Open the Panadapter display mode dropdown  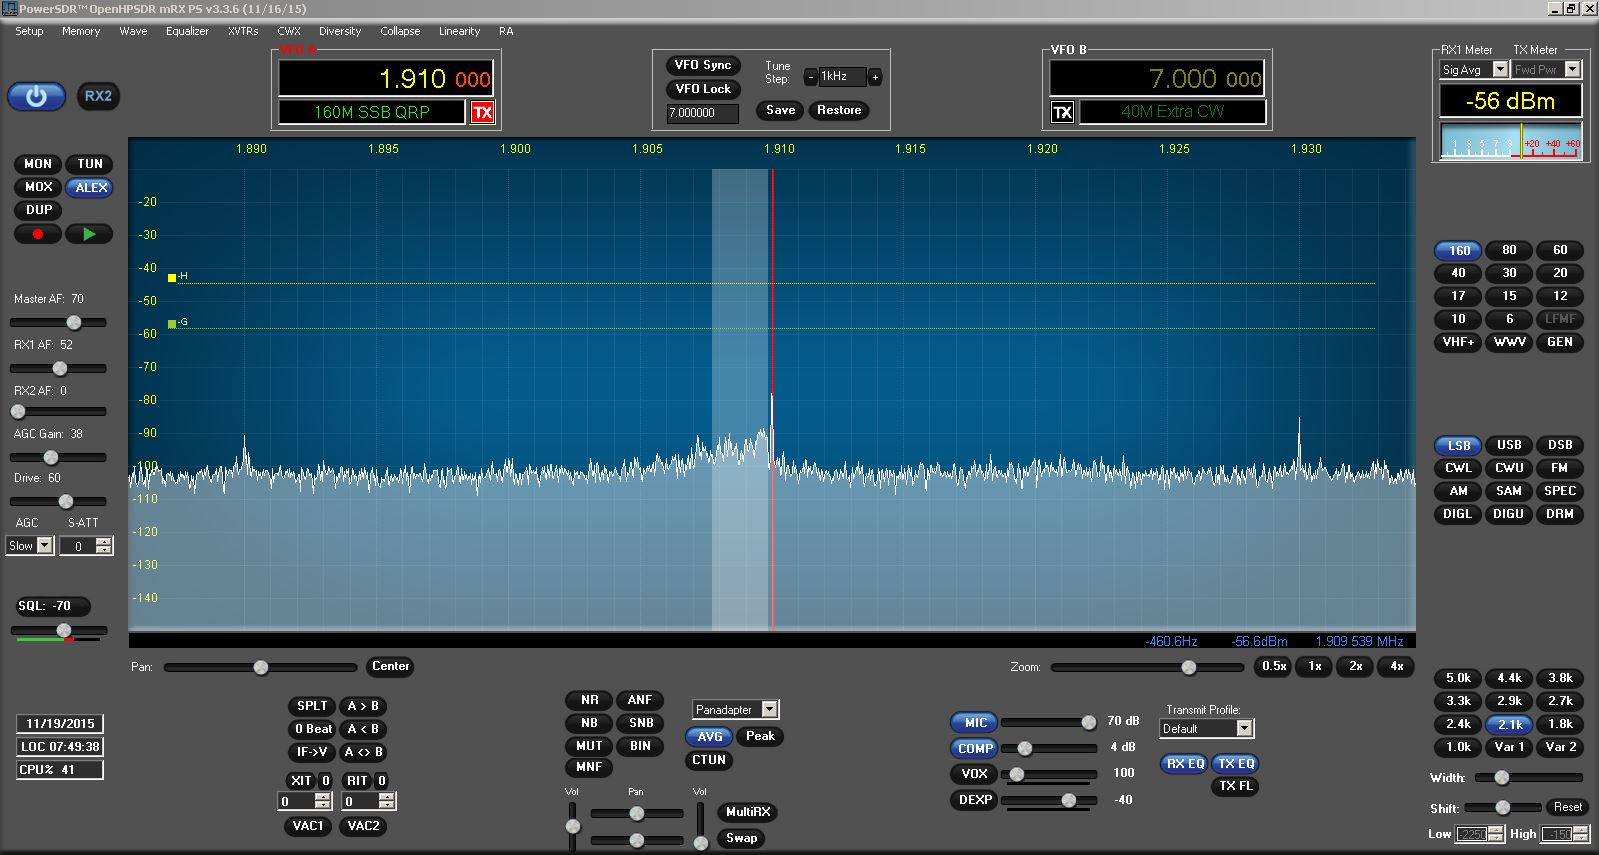click(x=769, y=709)
